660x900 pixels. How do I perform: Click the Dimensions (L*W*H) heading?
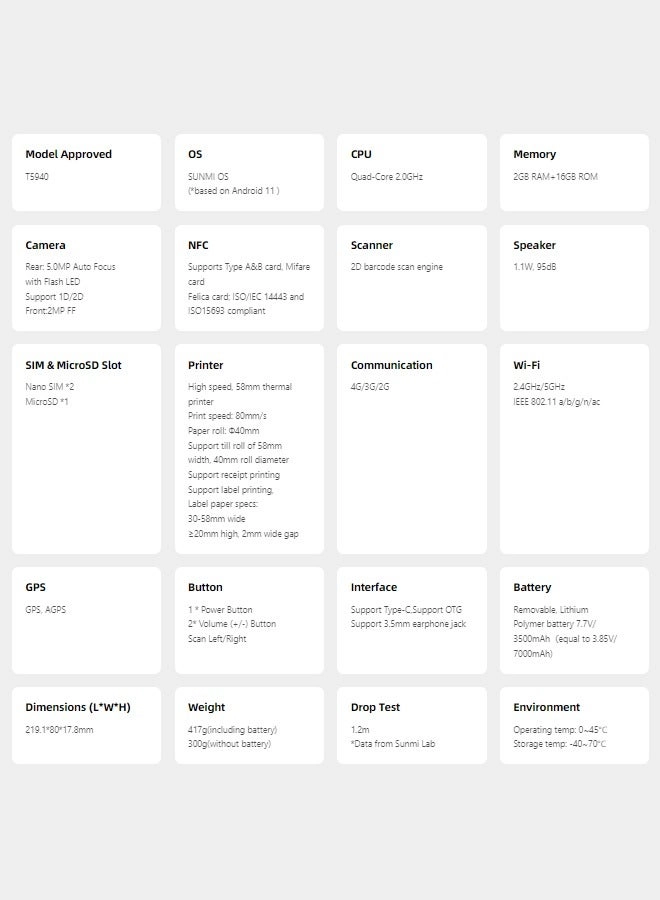tap(78, 707)
